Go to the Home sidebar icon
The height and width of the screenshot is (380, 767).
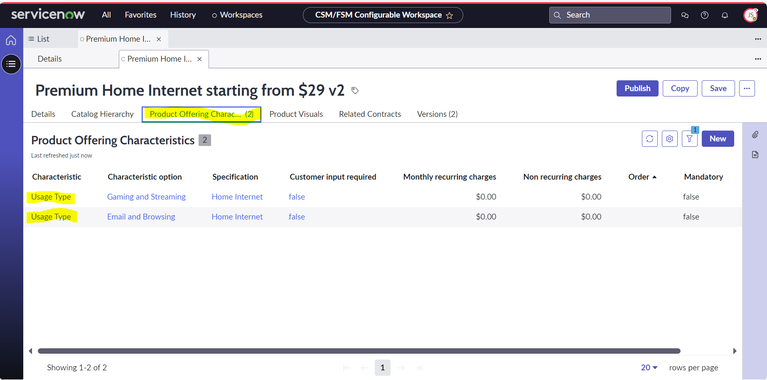click(11, 40)
